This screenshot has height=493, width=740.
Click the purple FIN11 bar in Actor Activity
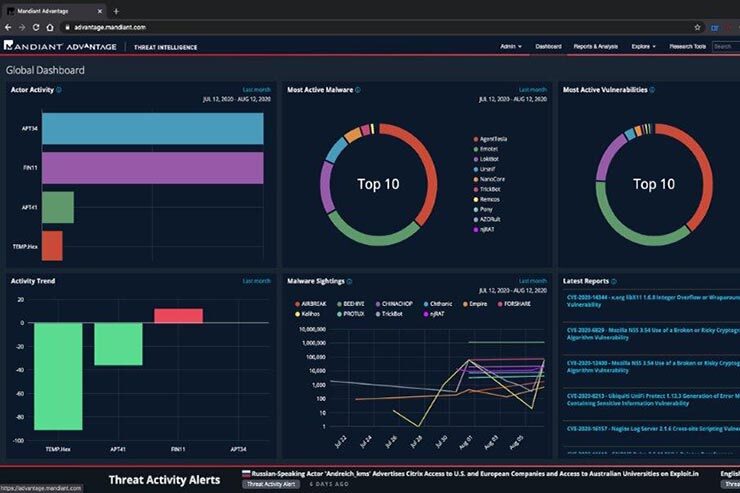[x=152, y=168]
